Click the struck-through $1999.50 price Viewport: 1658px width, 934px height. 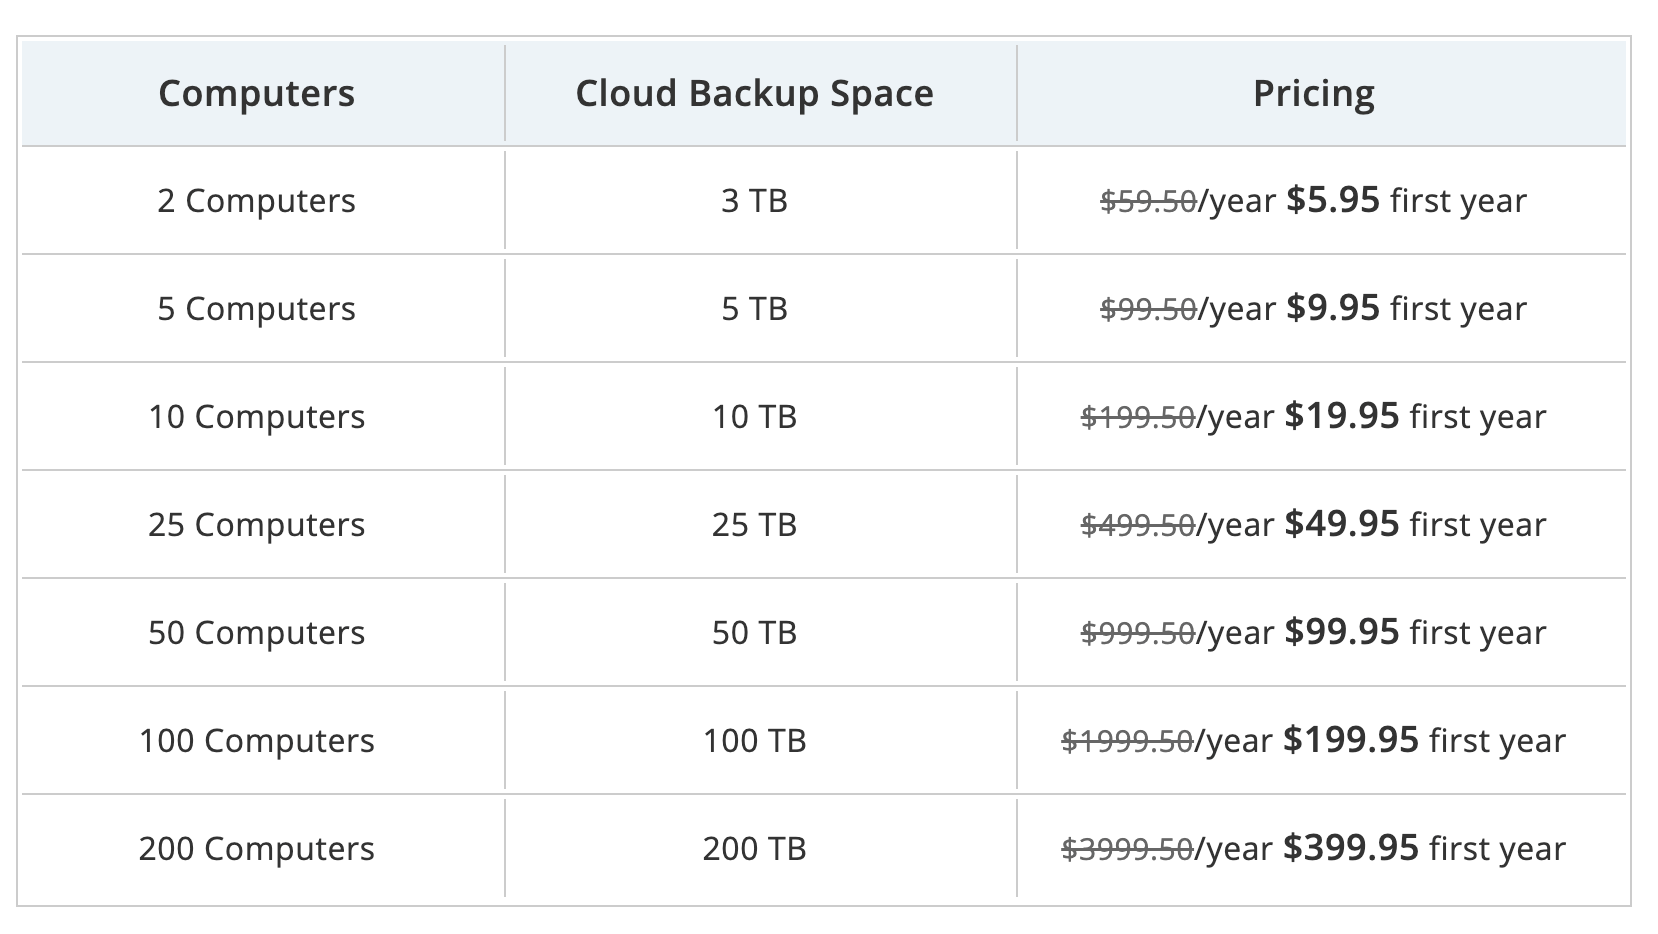(1127, 741)
